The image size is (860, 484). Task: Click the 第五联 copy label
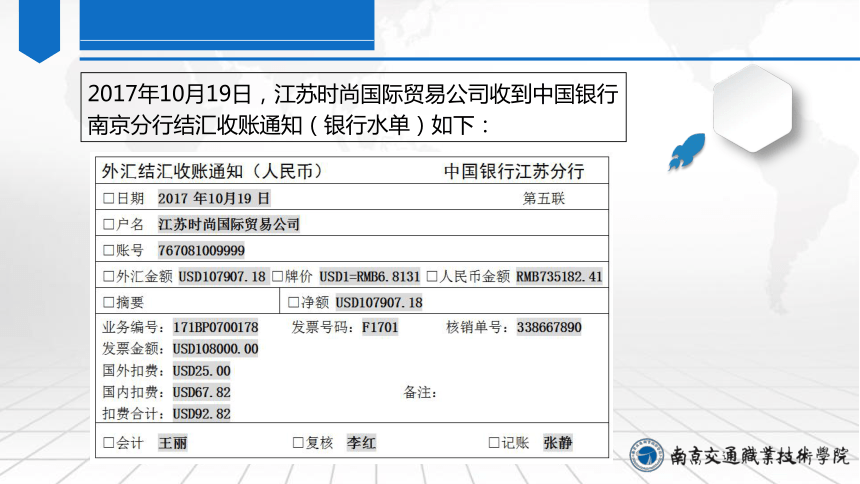544,199
